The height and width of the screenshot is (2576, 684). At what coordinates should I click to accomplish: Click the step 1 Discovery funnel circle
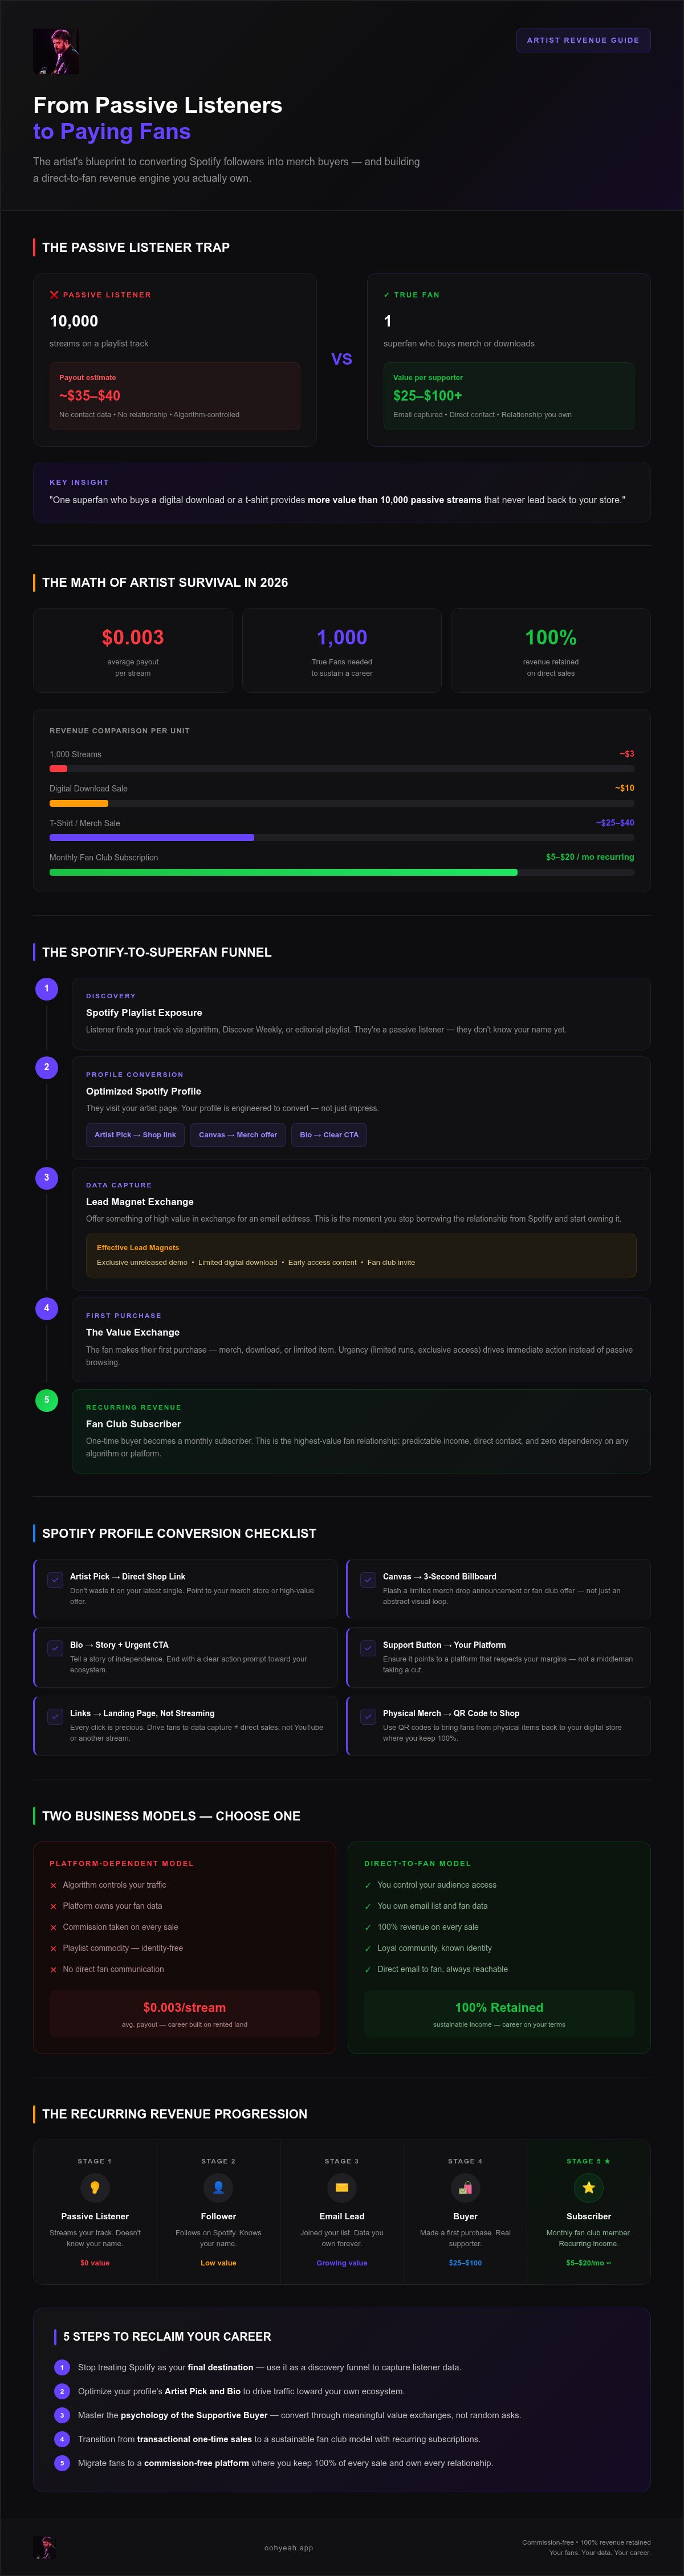pyautogui.click(x=46, y=988)
